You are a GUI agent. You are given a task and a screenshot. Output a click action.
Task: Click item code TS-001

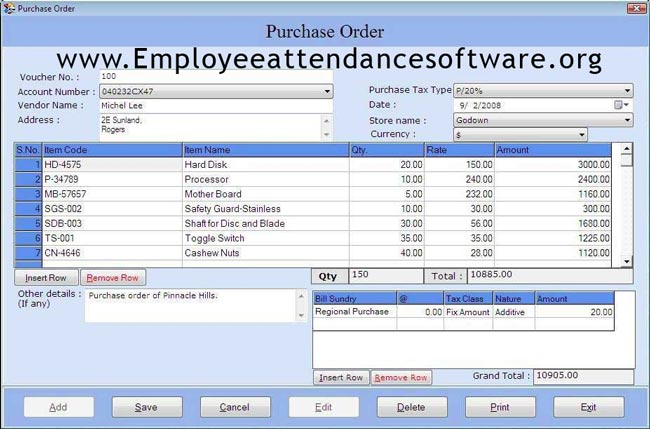[112, 238]
